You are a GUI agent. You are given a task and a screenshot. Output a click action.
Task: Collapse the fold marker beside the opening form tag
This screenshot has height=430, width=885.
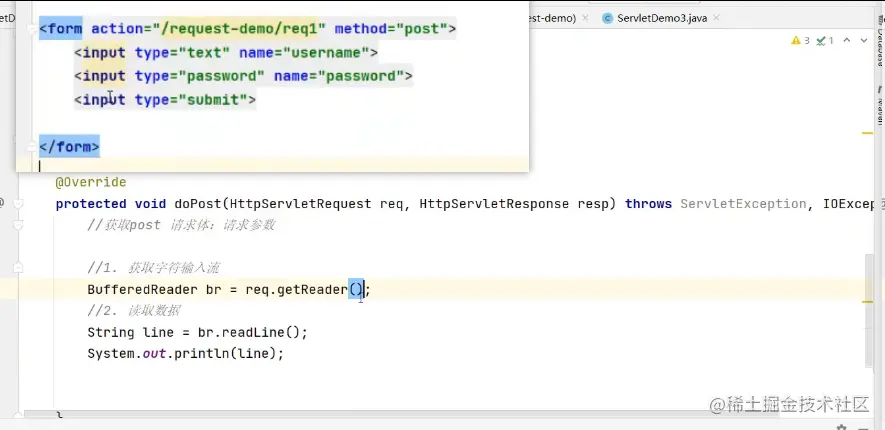coord(32,29)
